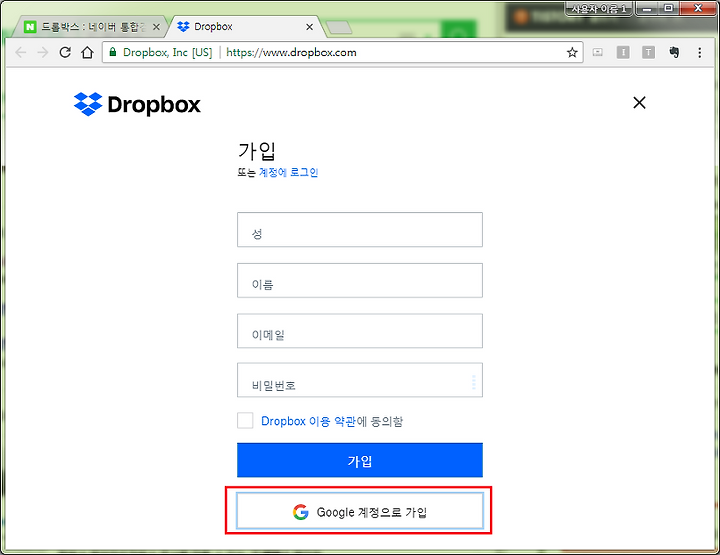This screenshot has width=720, height=555.
Task: Click the gray I extension icon
Action: click(x=623, y=52)
